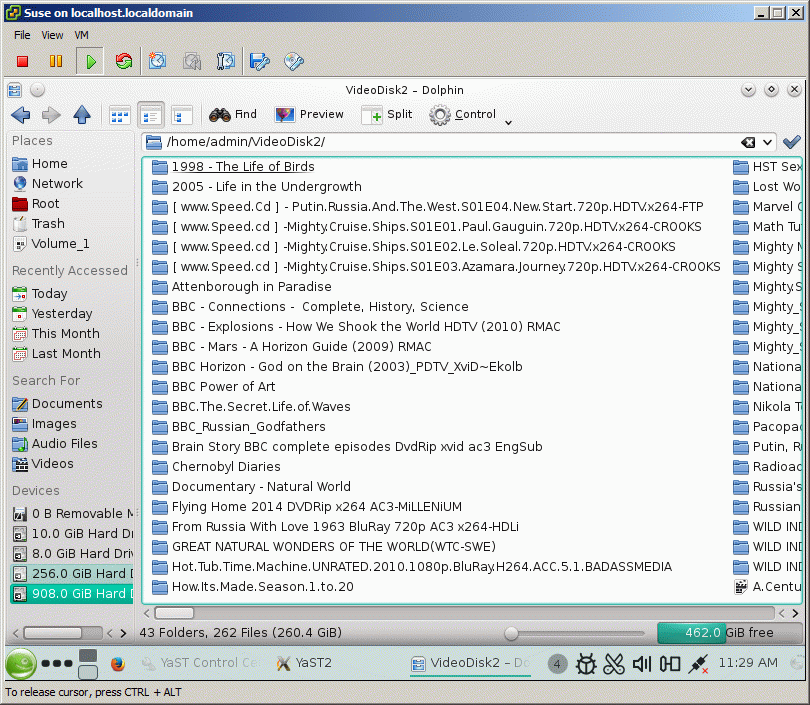Expand location history dropdown

click(767, 142)
